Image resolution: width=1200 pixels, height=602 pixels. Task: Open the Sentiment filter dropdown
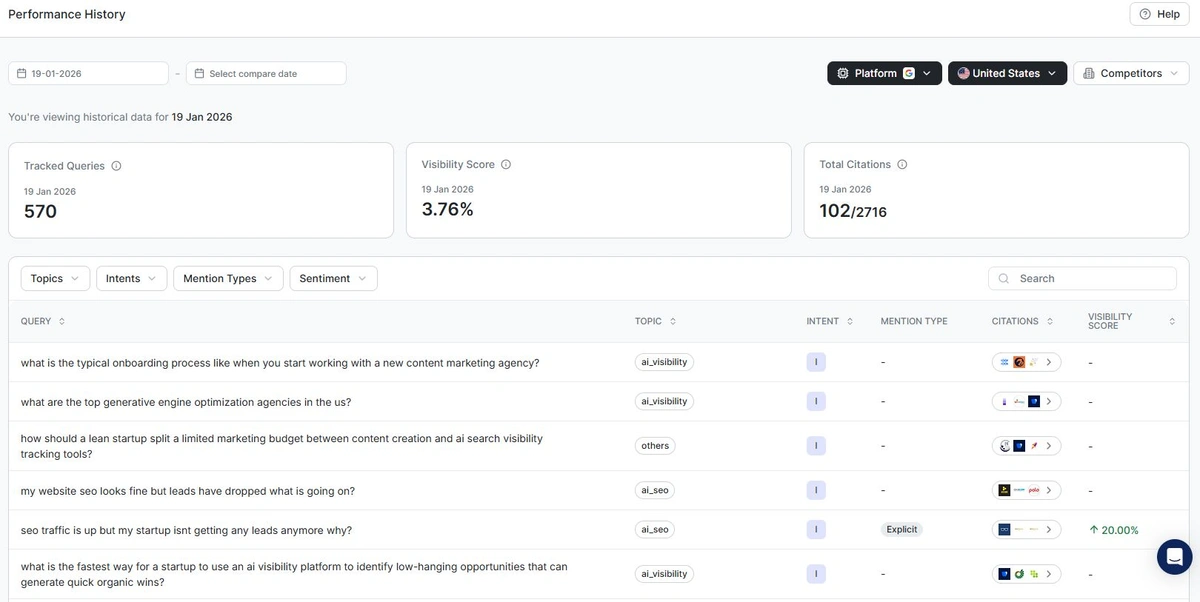pos(333,278)
